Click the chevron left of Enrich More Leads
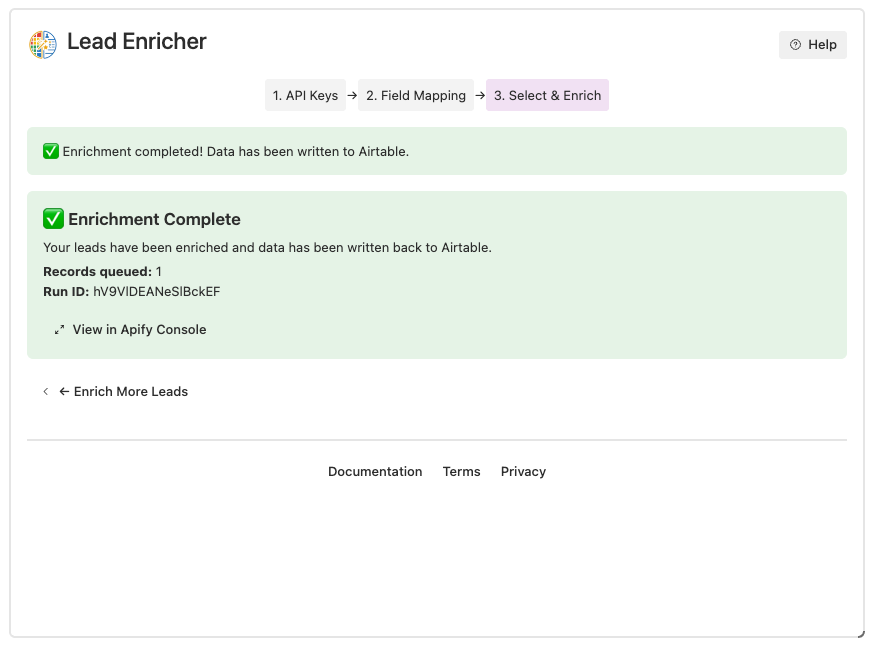 45,391
